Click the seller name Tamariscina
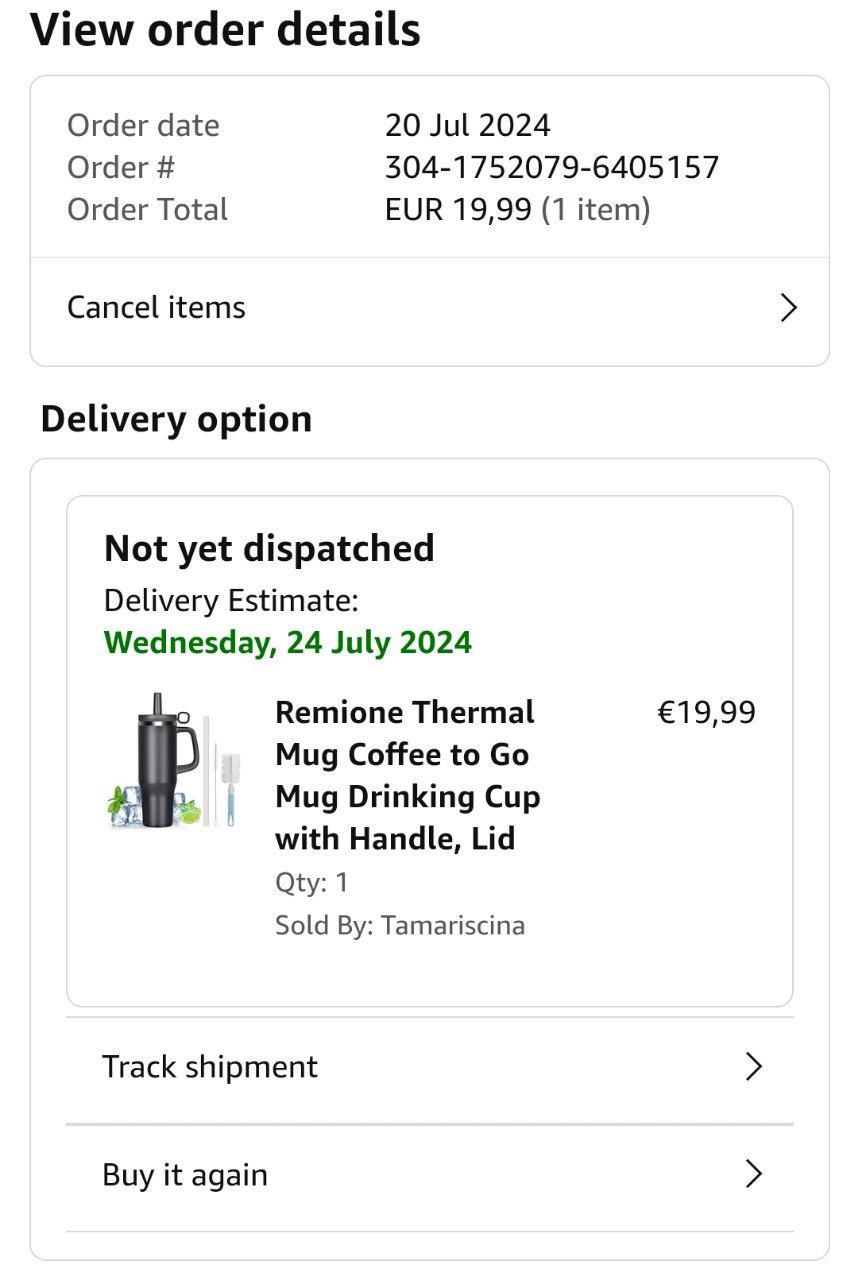 click(453, 925)
